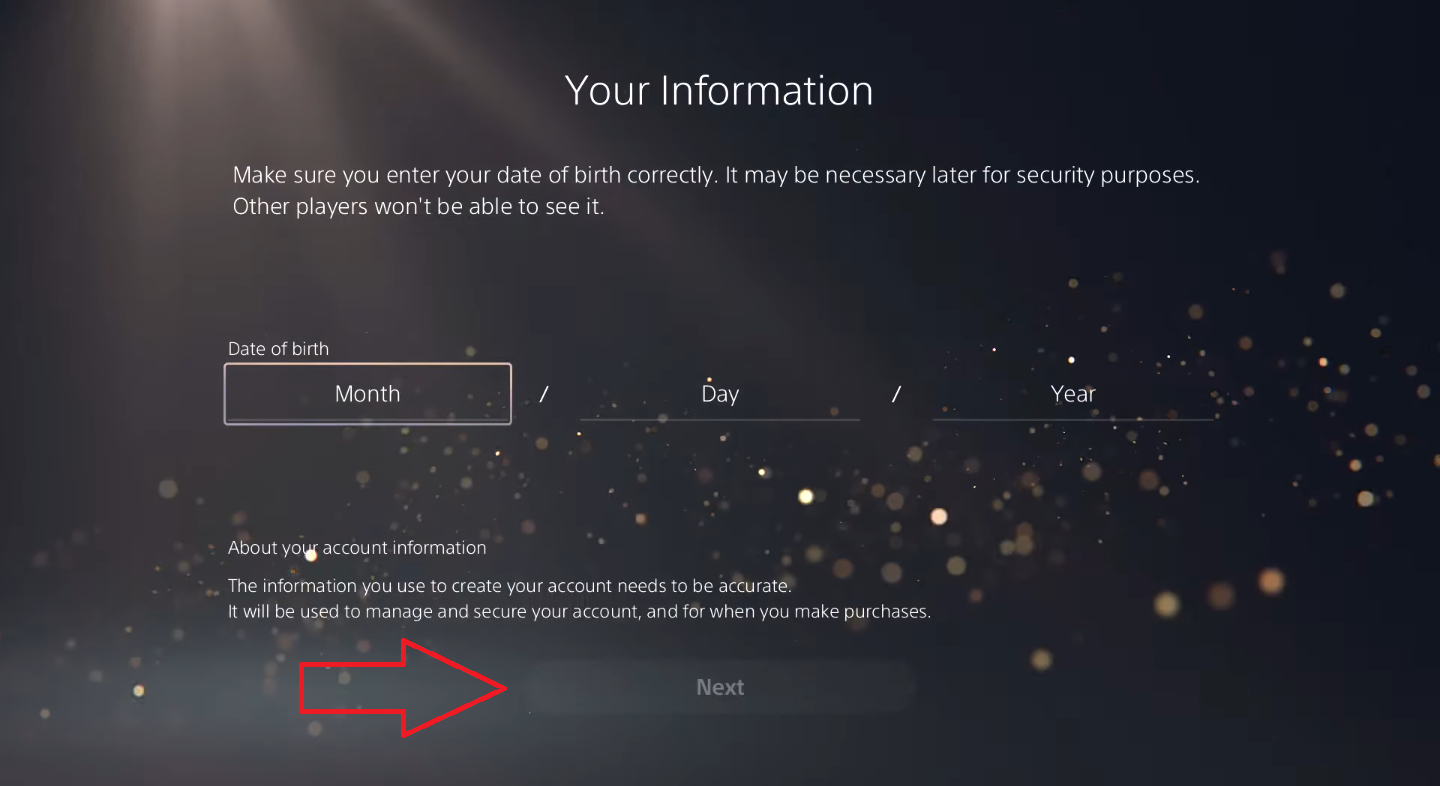This screenshot has height=786, width=1440.
Task: Click the text about entering birth date correctly
Action: click(716, 175)
